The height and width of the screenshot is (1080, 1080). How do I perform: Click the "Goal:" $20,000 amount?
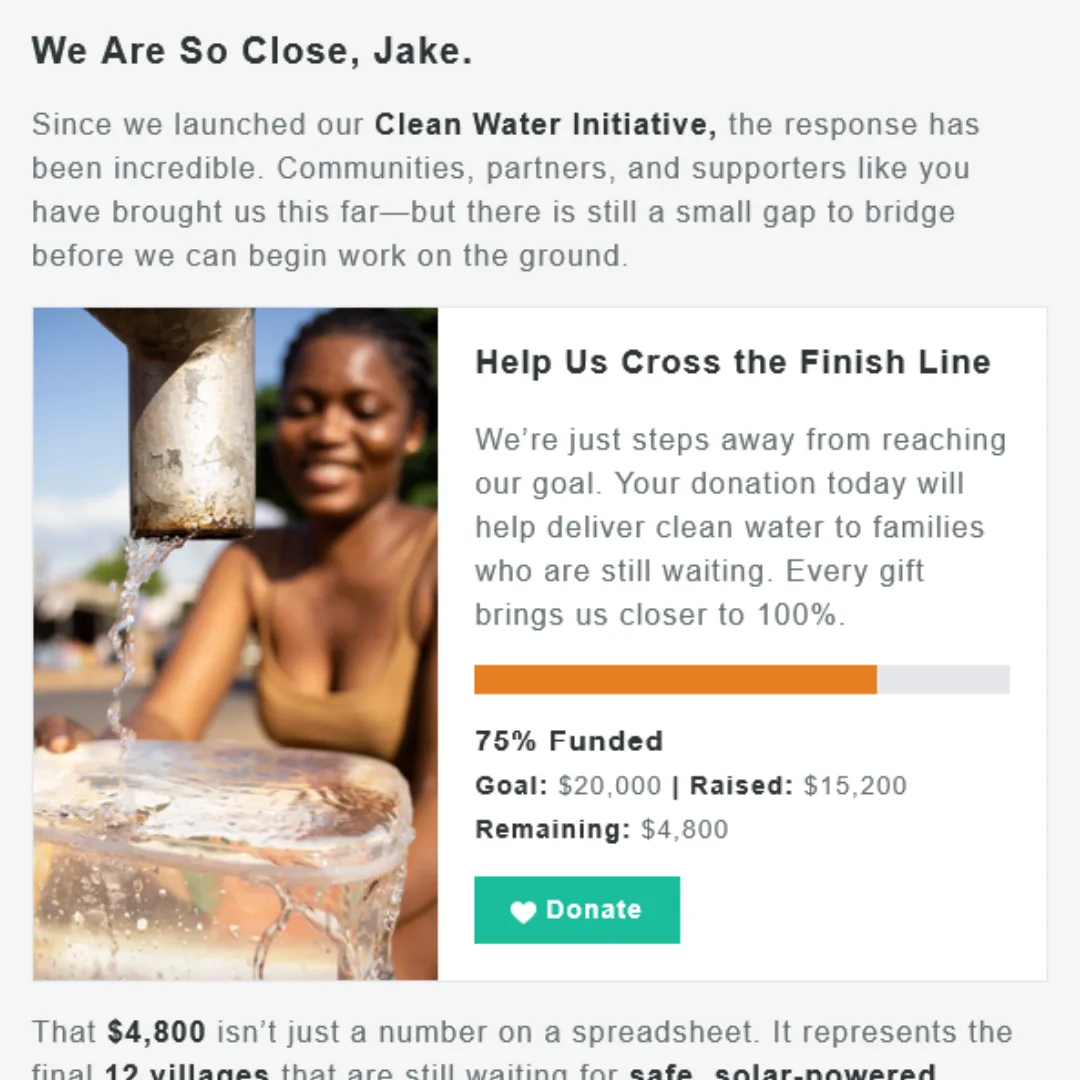[609, 786]
